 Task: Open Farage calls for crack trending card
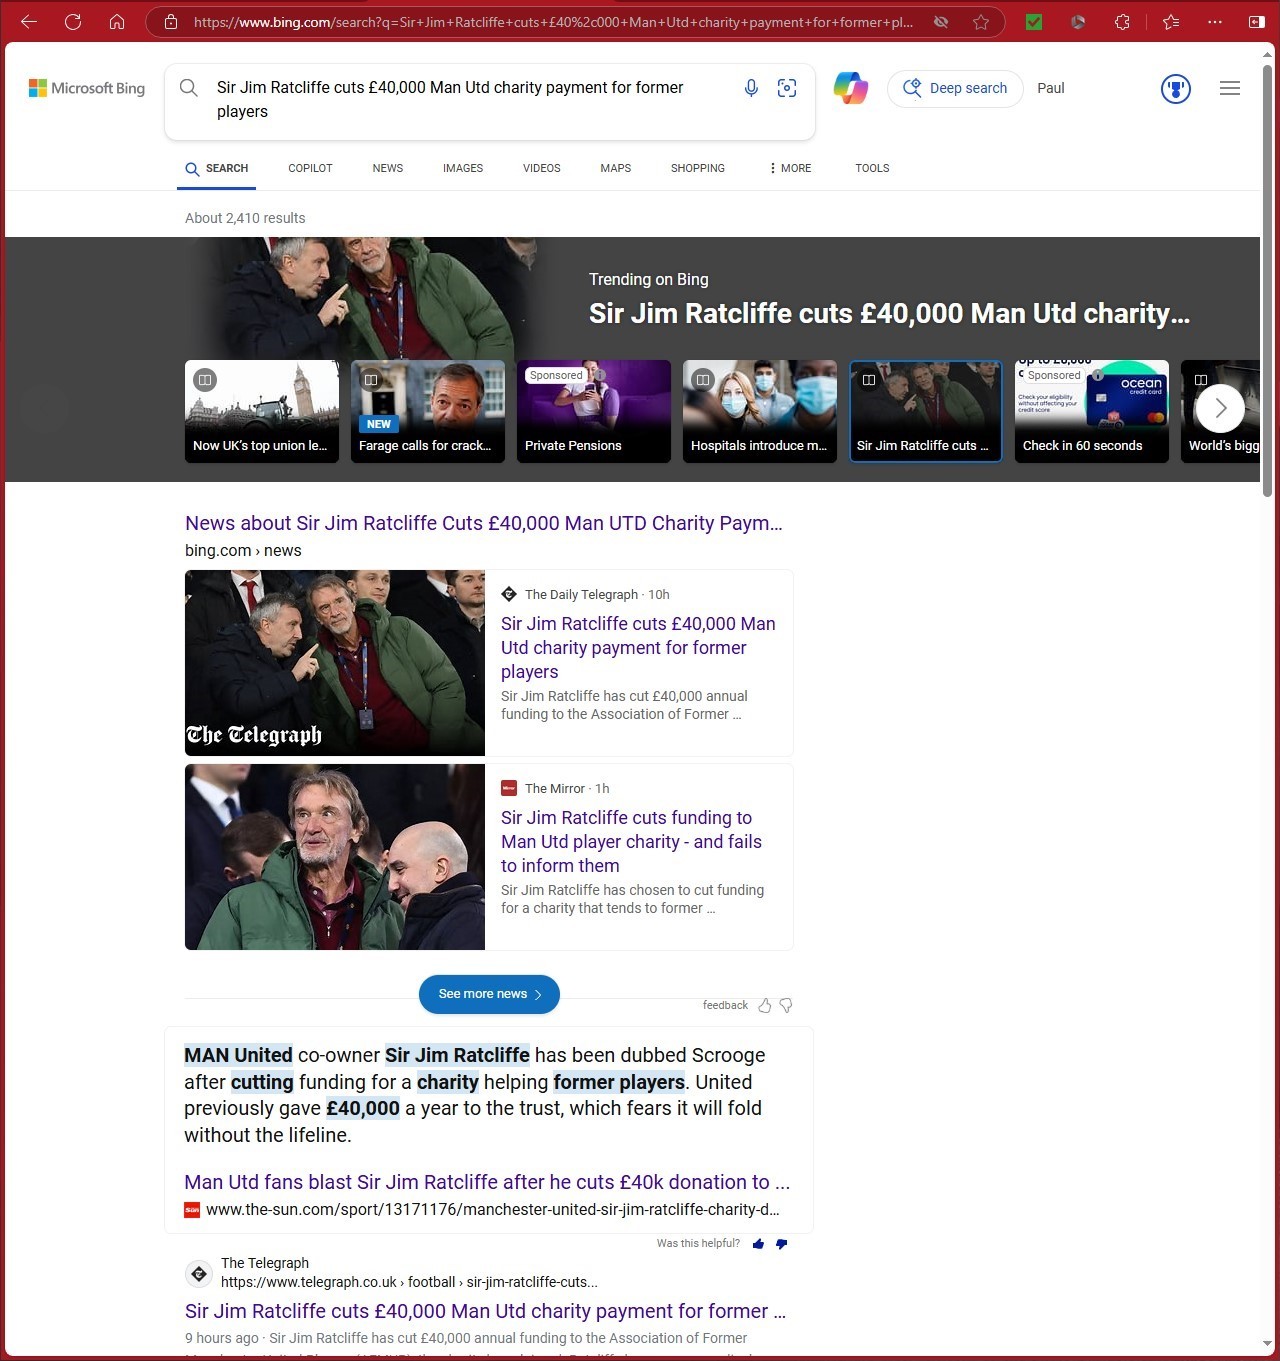tap(428, 411)
